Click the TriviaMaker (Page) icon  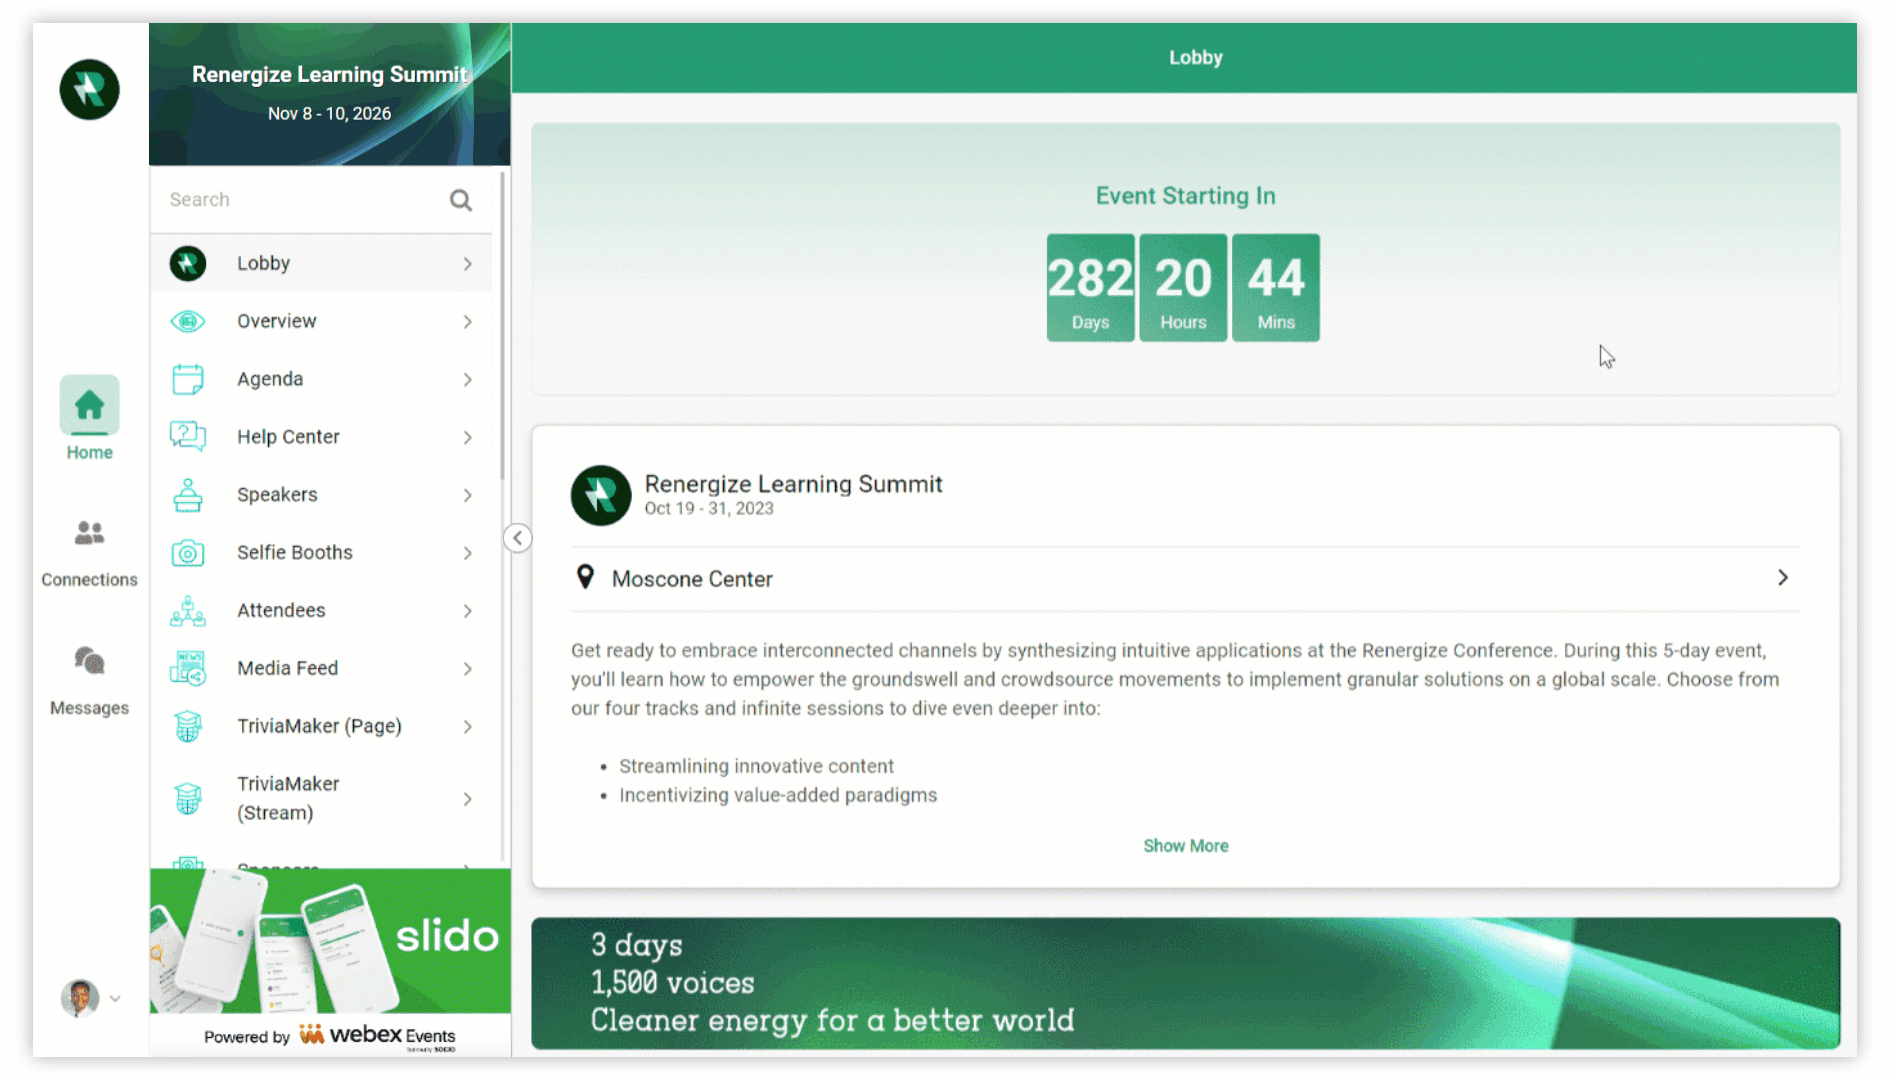coord(188,726)
